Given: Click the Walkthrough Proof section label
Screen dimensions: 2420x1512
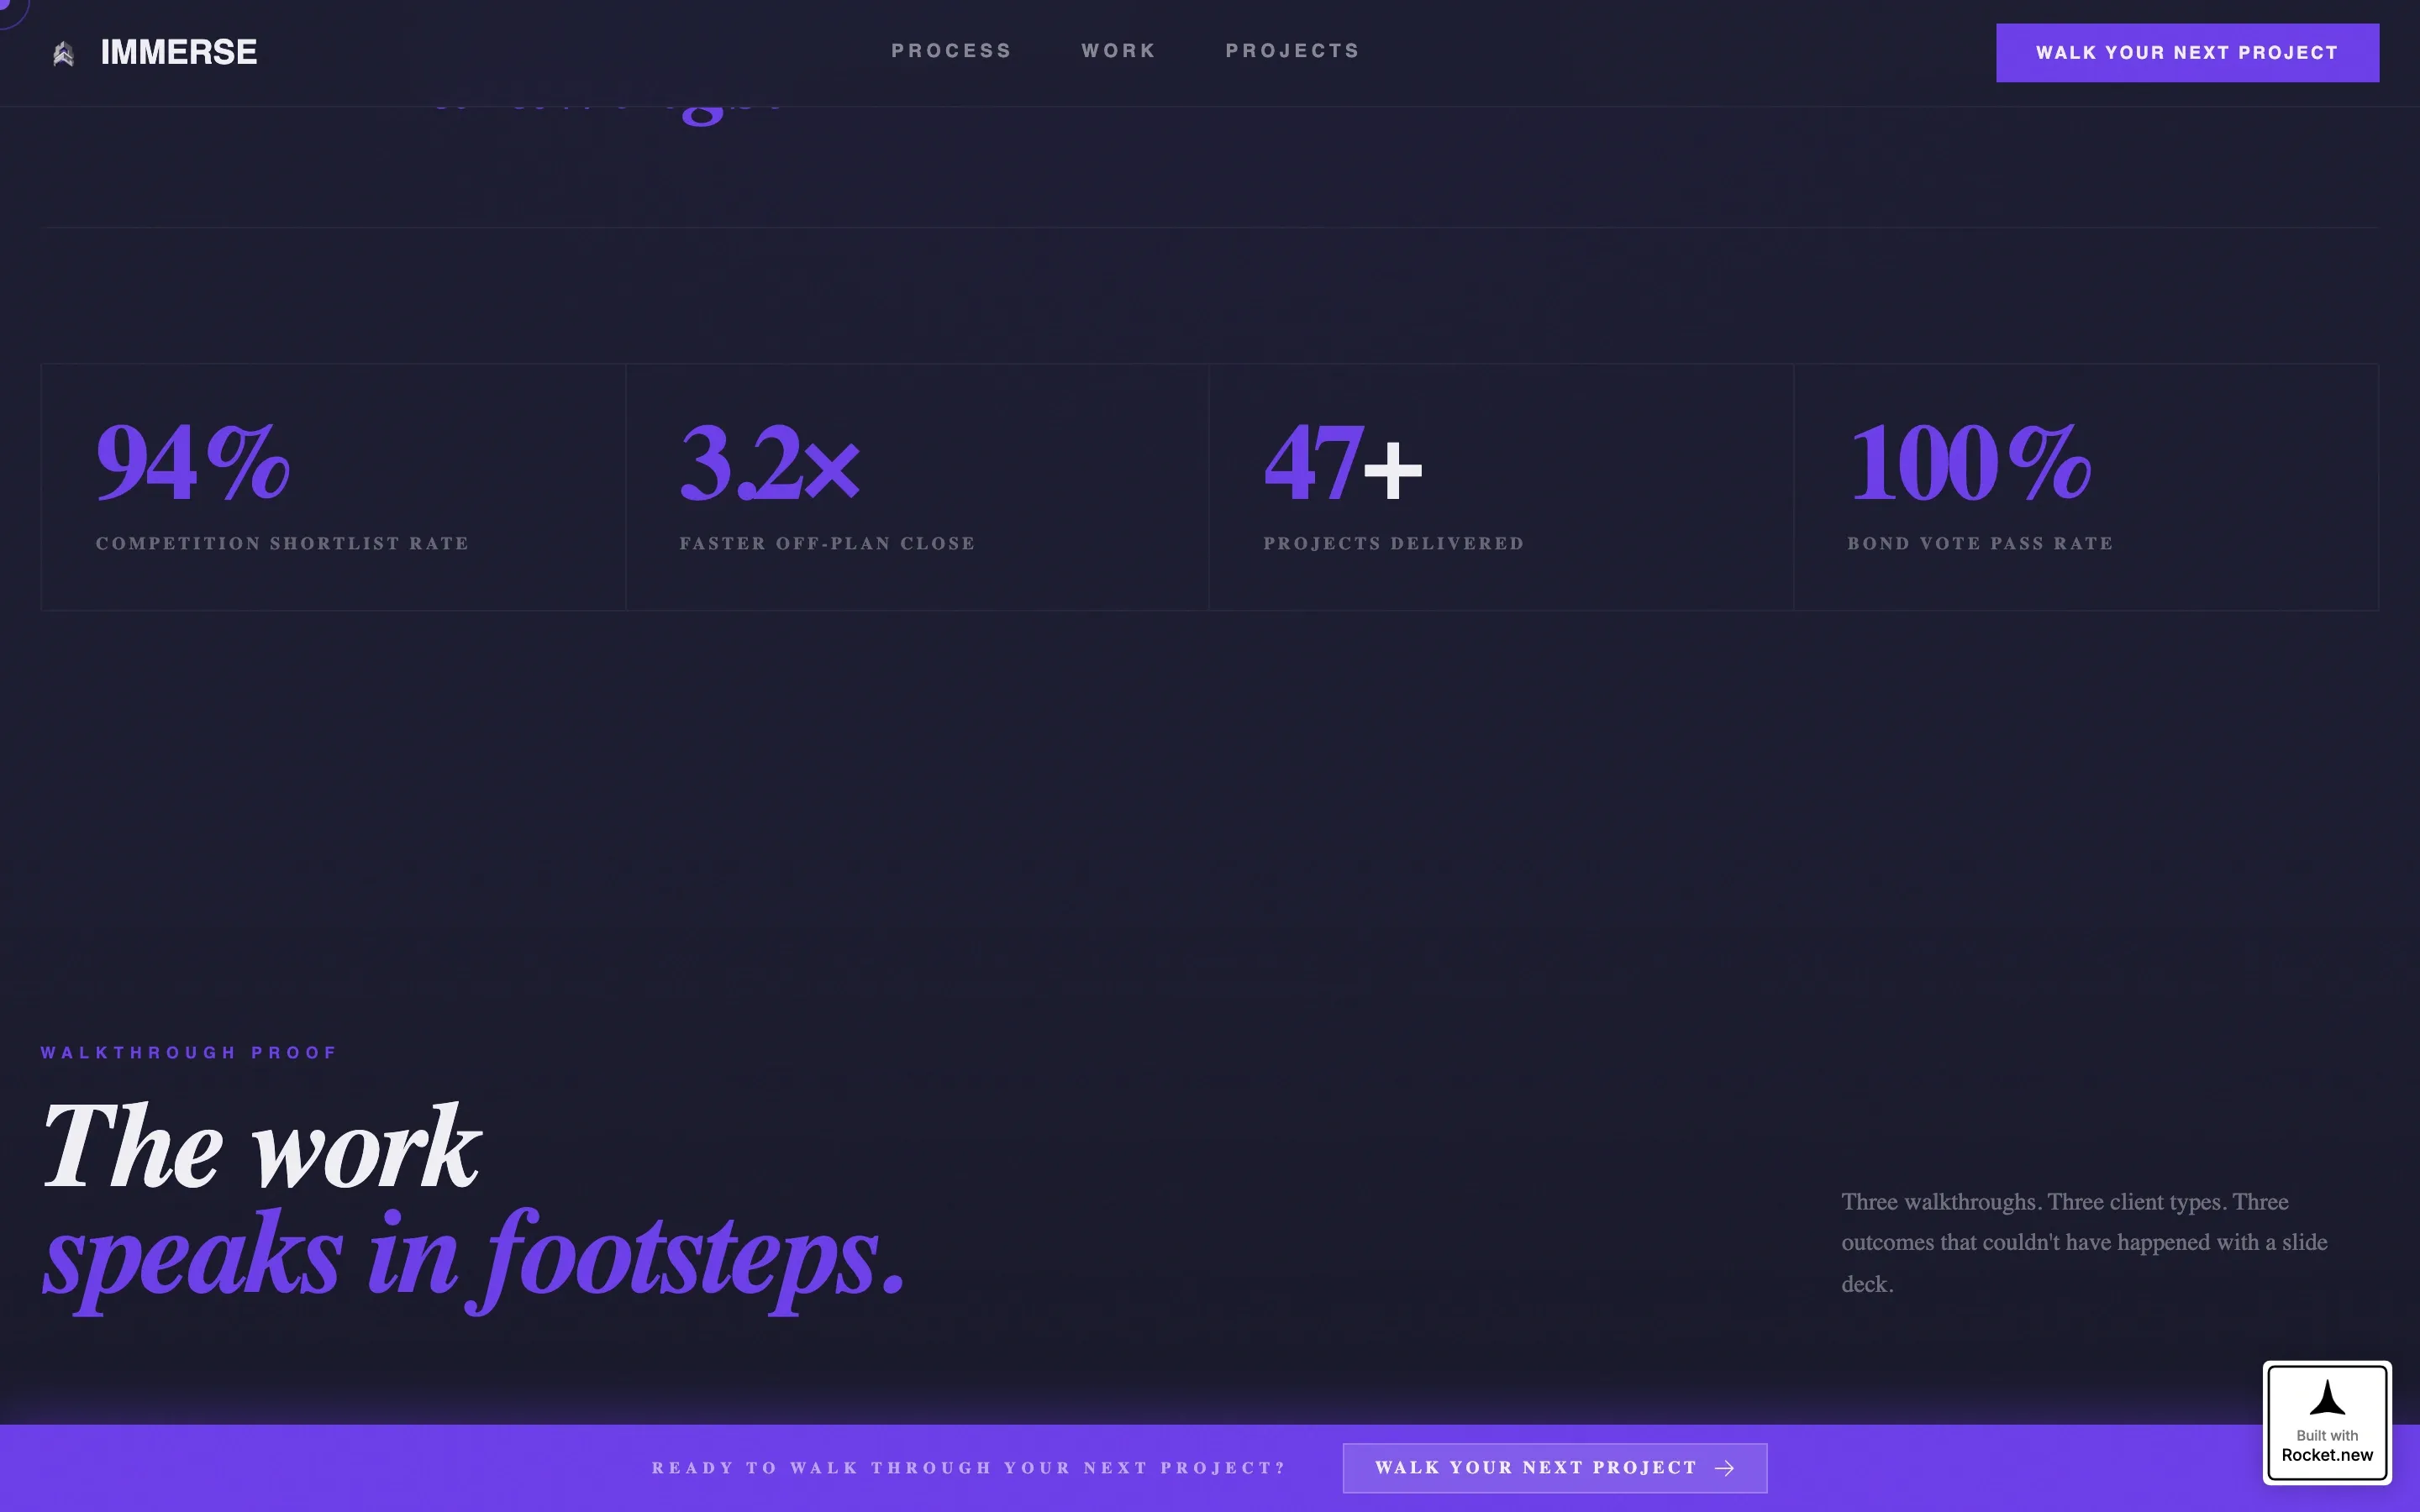Looking at the screenshot, I should point(189,1052).
